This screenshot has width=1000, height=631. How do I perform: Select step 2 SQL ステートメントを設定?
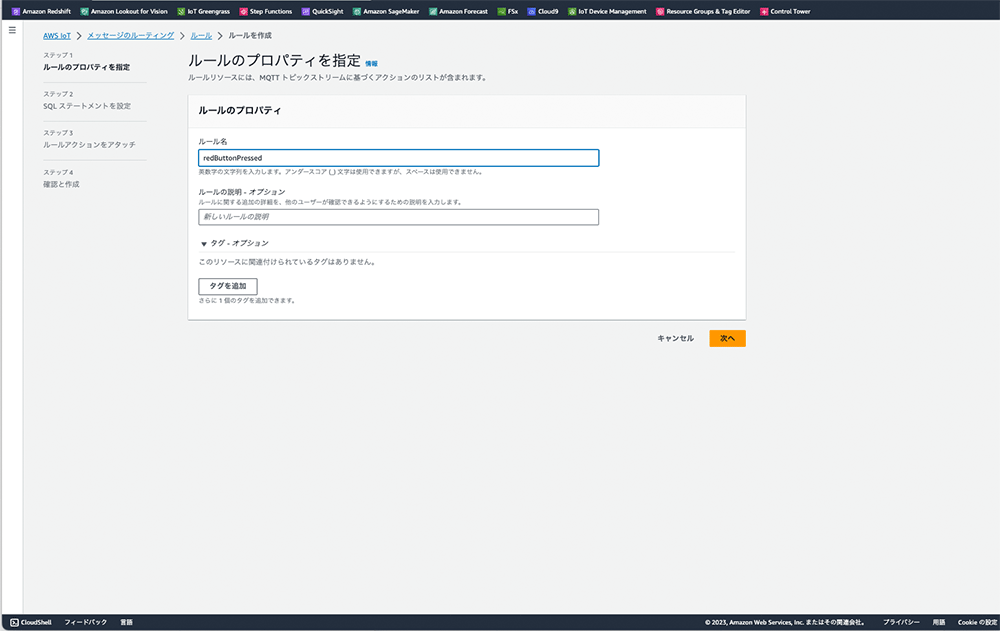[x=87, y=106]
